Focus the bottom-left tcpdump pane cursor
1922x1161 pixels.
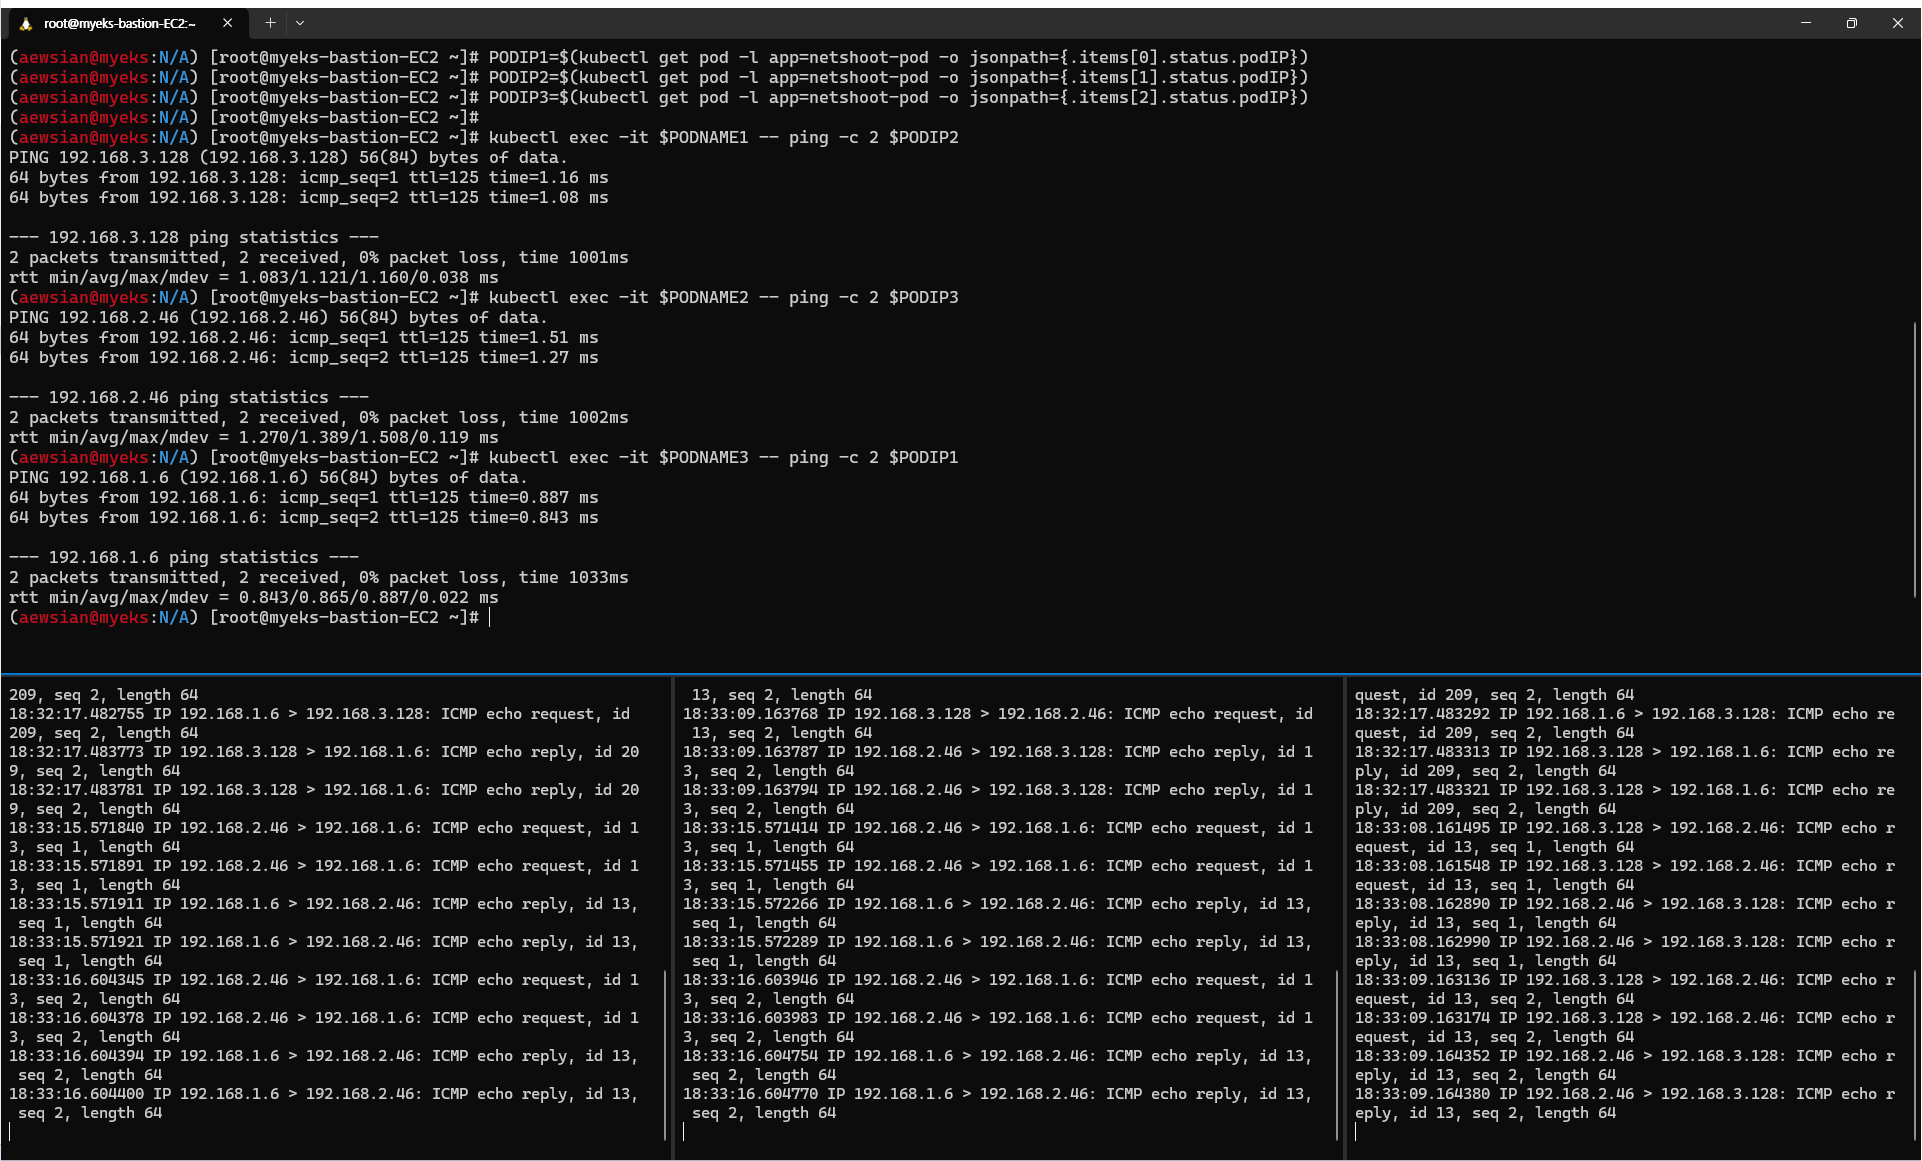coord(10,1132)
